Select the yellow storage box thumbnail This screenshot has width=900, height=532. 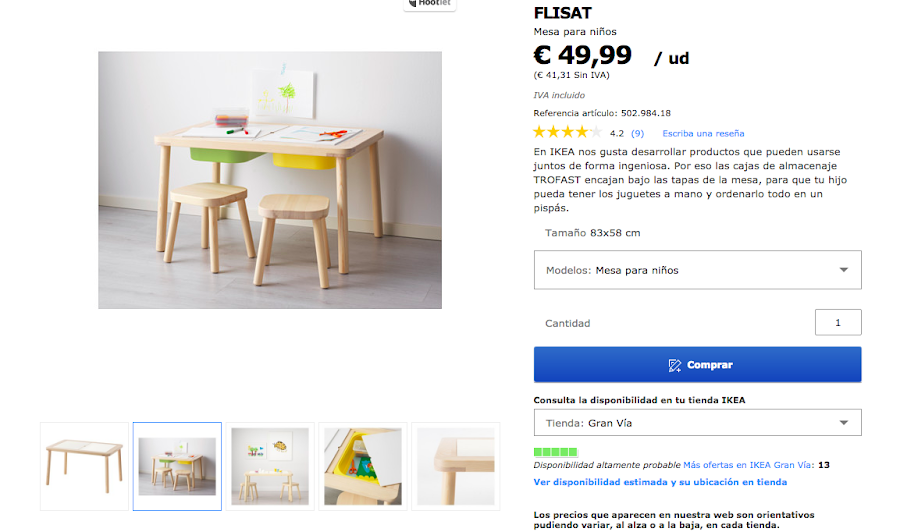(x=363, y=467)
